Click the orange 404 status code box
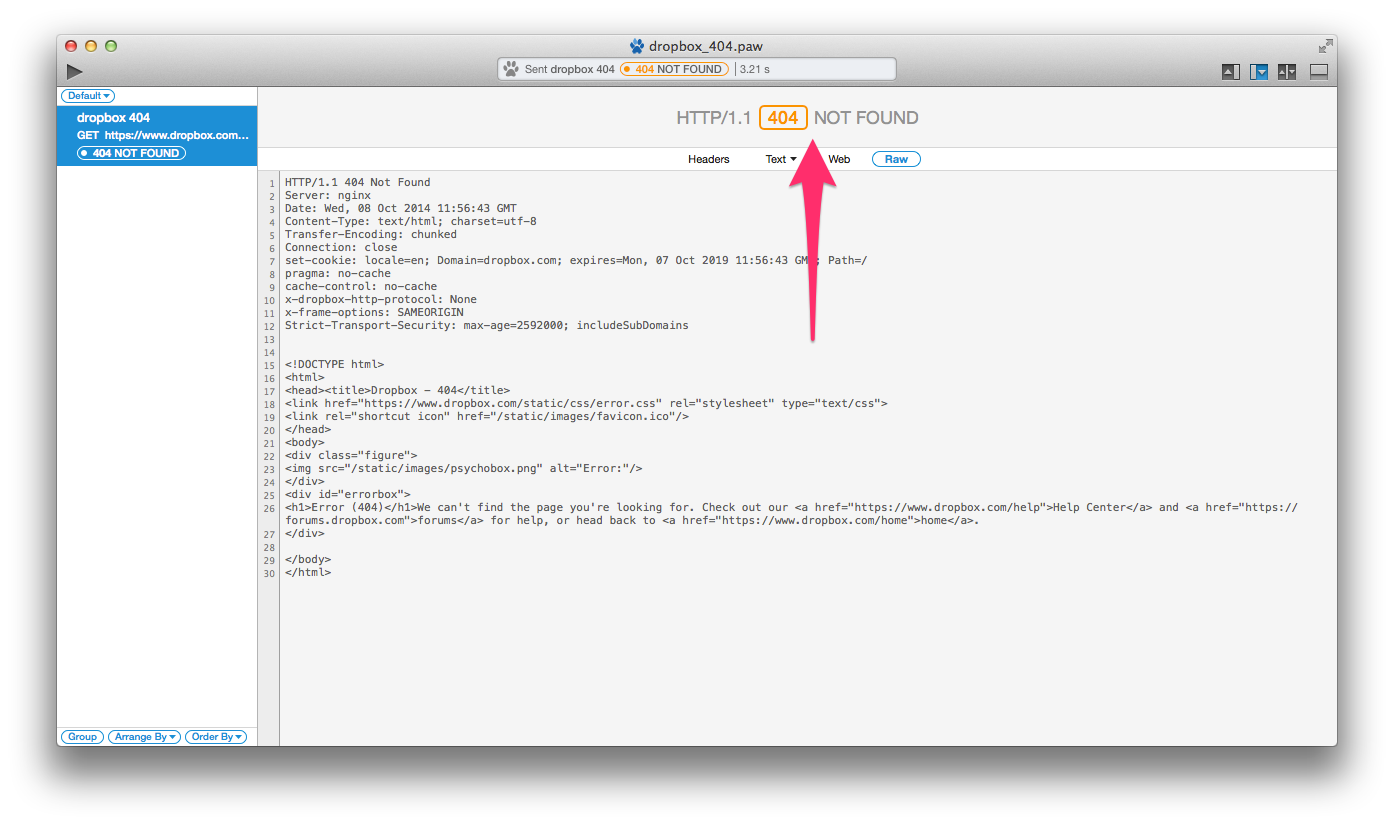This screenshot has width=1394, height=825. click(x=783, y=118)
